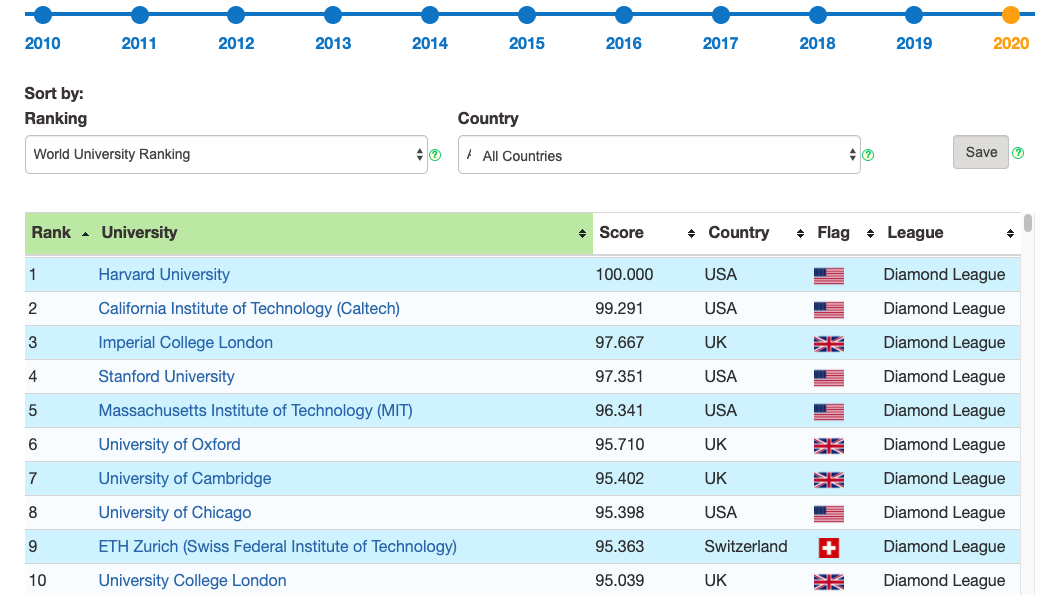Open the Imperial College London link

coord(185,343)
